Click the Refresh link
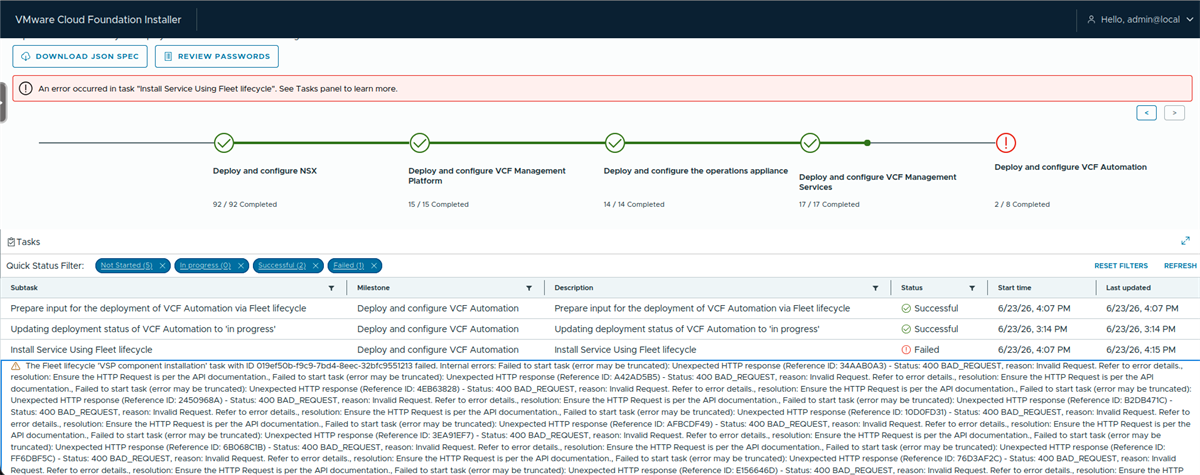This screenshot has width=1200, height=475. click(1180, 266)
